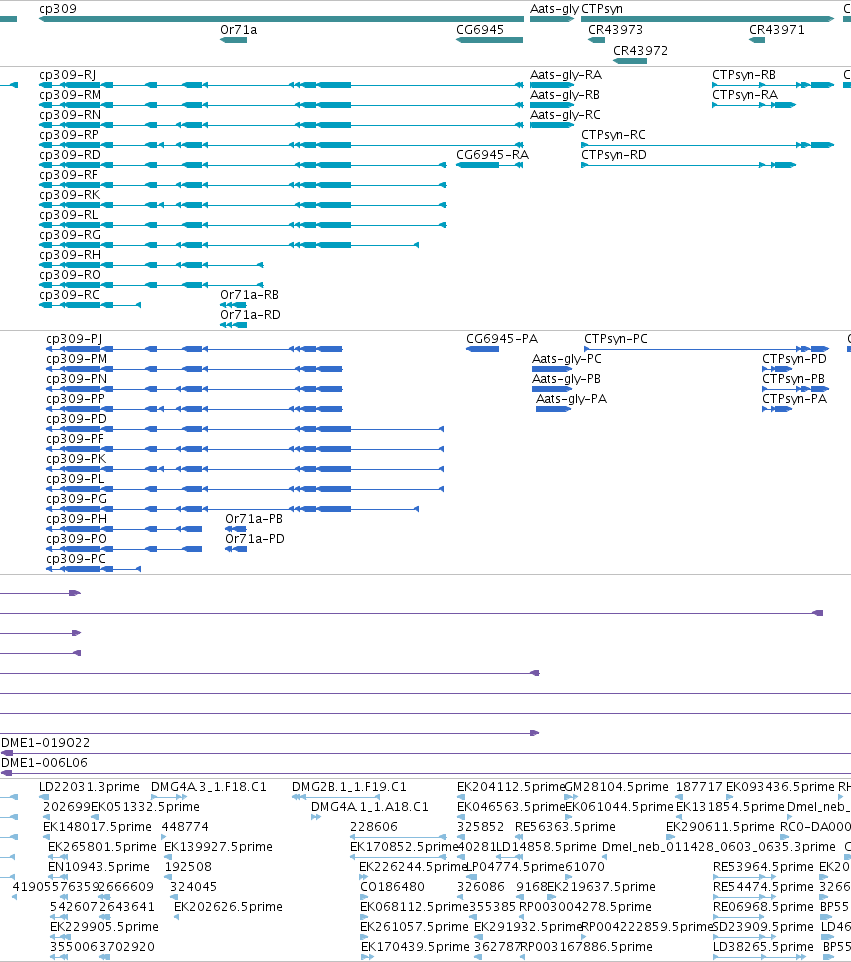
Task: Click EST RE53964.5prime
Action: click(x=763, y=866)
